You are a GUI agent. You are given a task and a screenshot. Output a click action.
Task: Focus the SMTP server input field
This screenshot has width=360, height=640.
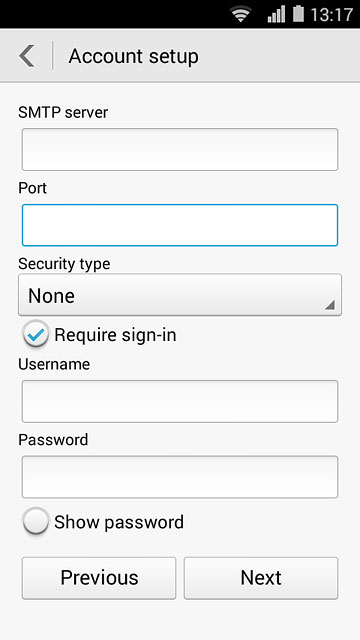180,149
